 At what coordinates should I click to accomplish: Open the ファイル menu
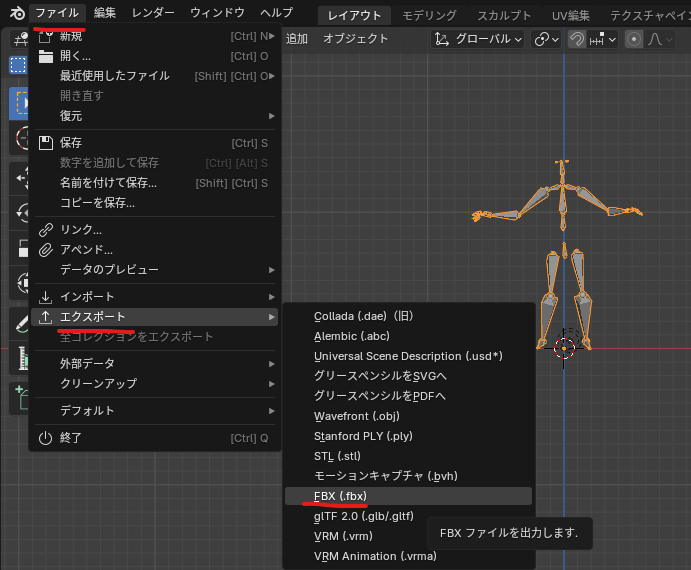pyautogui.click(x=57, y=13)
